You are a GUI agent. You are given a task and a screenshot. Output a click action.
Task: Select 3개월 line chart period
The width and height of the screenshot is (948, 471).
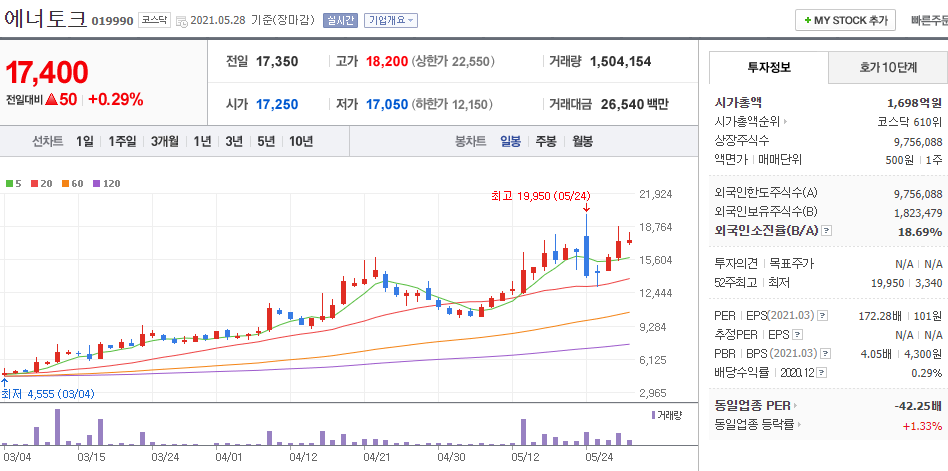[x=164, y=141]
